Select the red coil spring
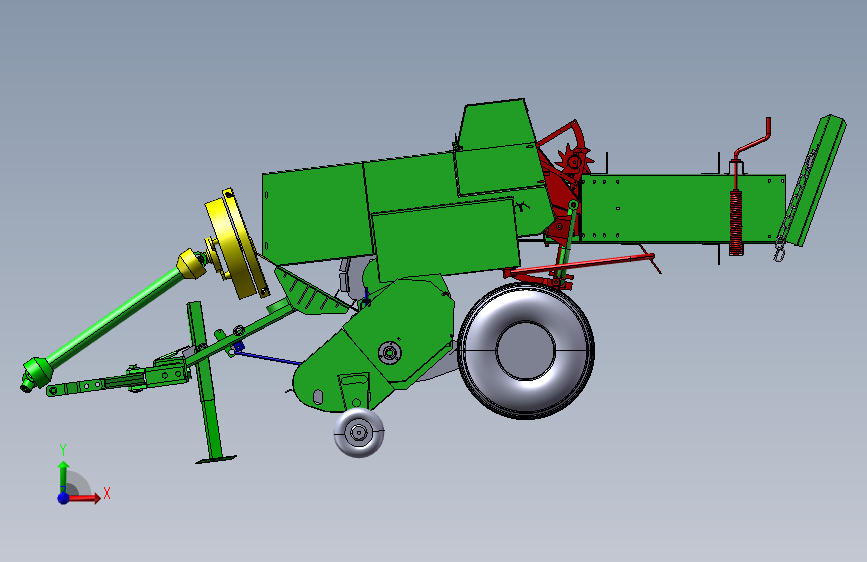 pyautogui.click(x=736, y=222)
